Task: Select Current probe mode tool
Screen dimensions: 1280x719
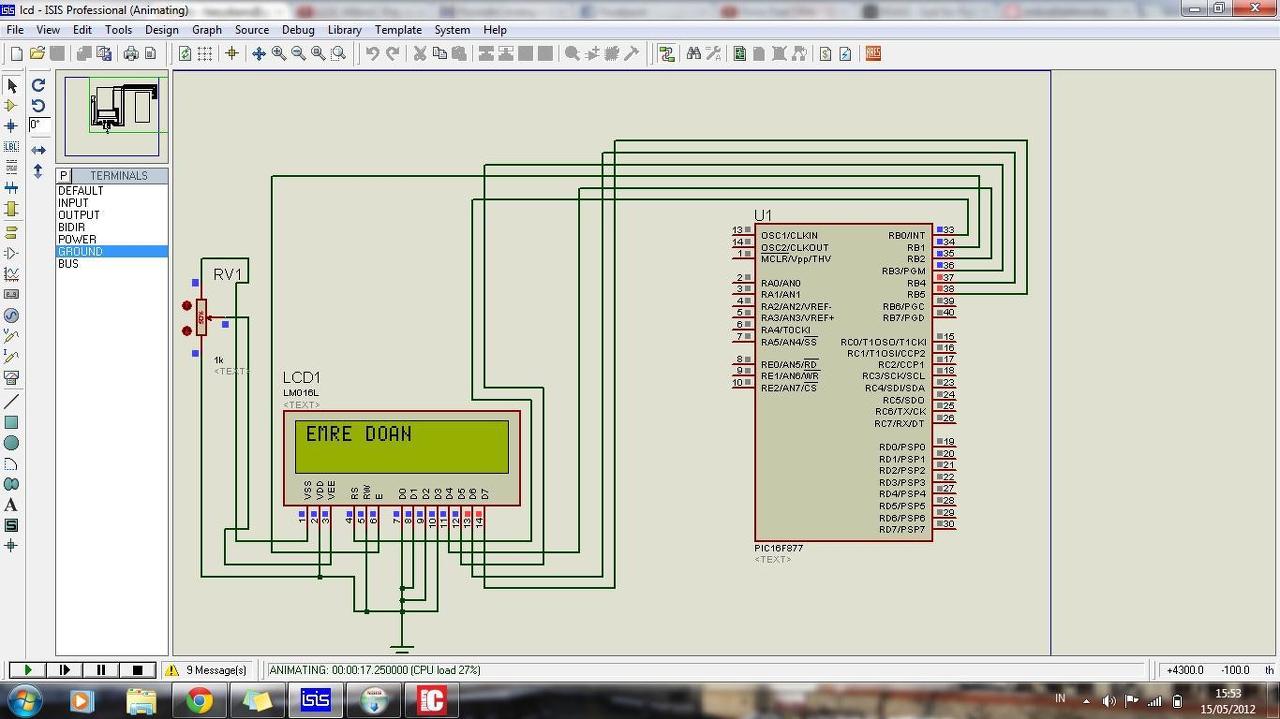Action: pos(12,357)
